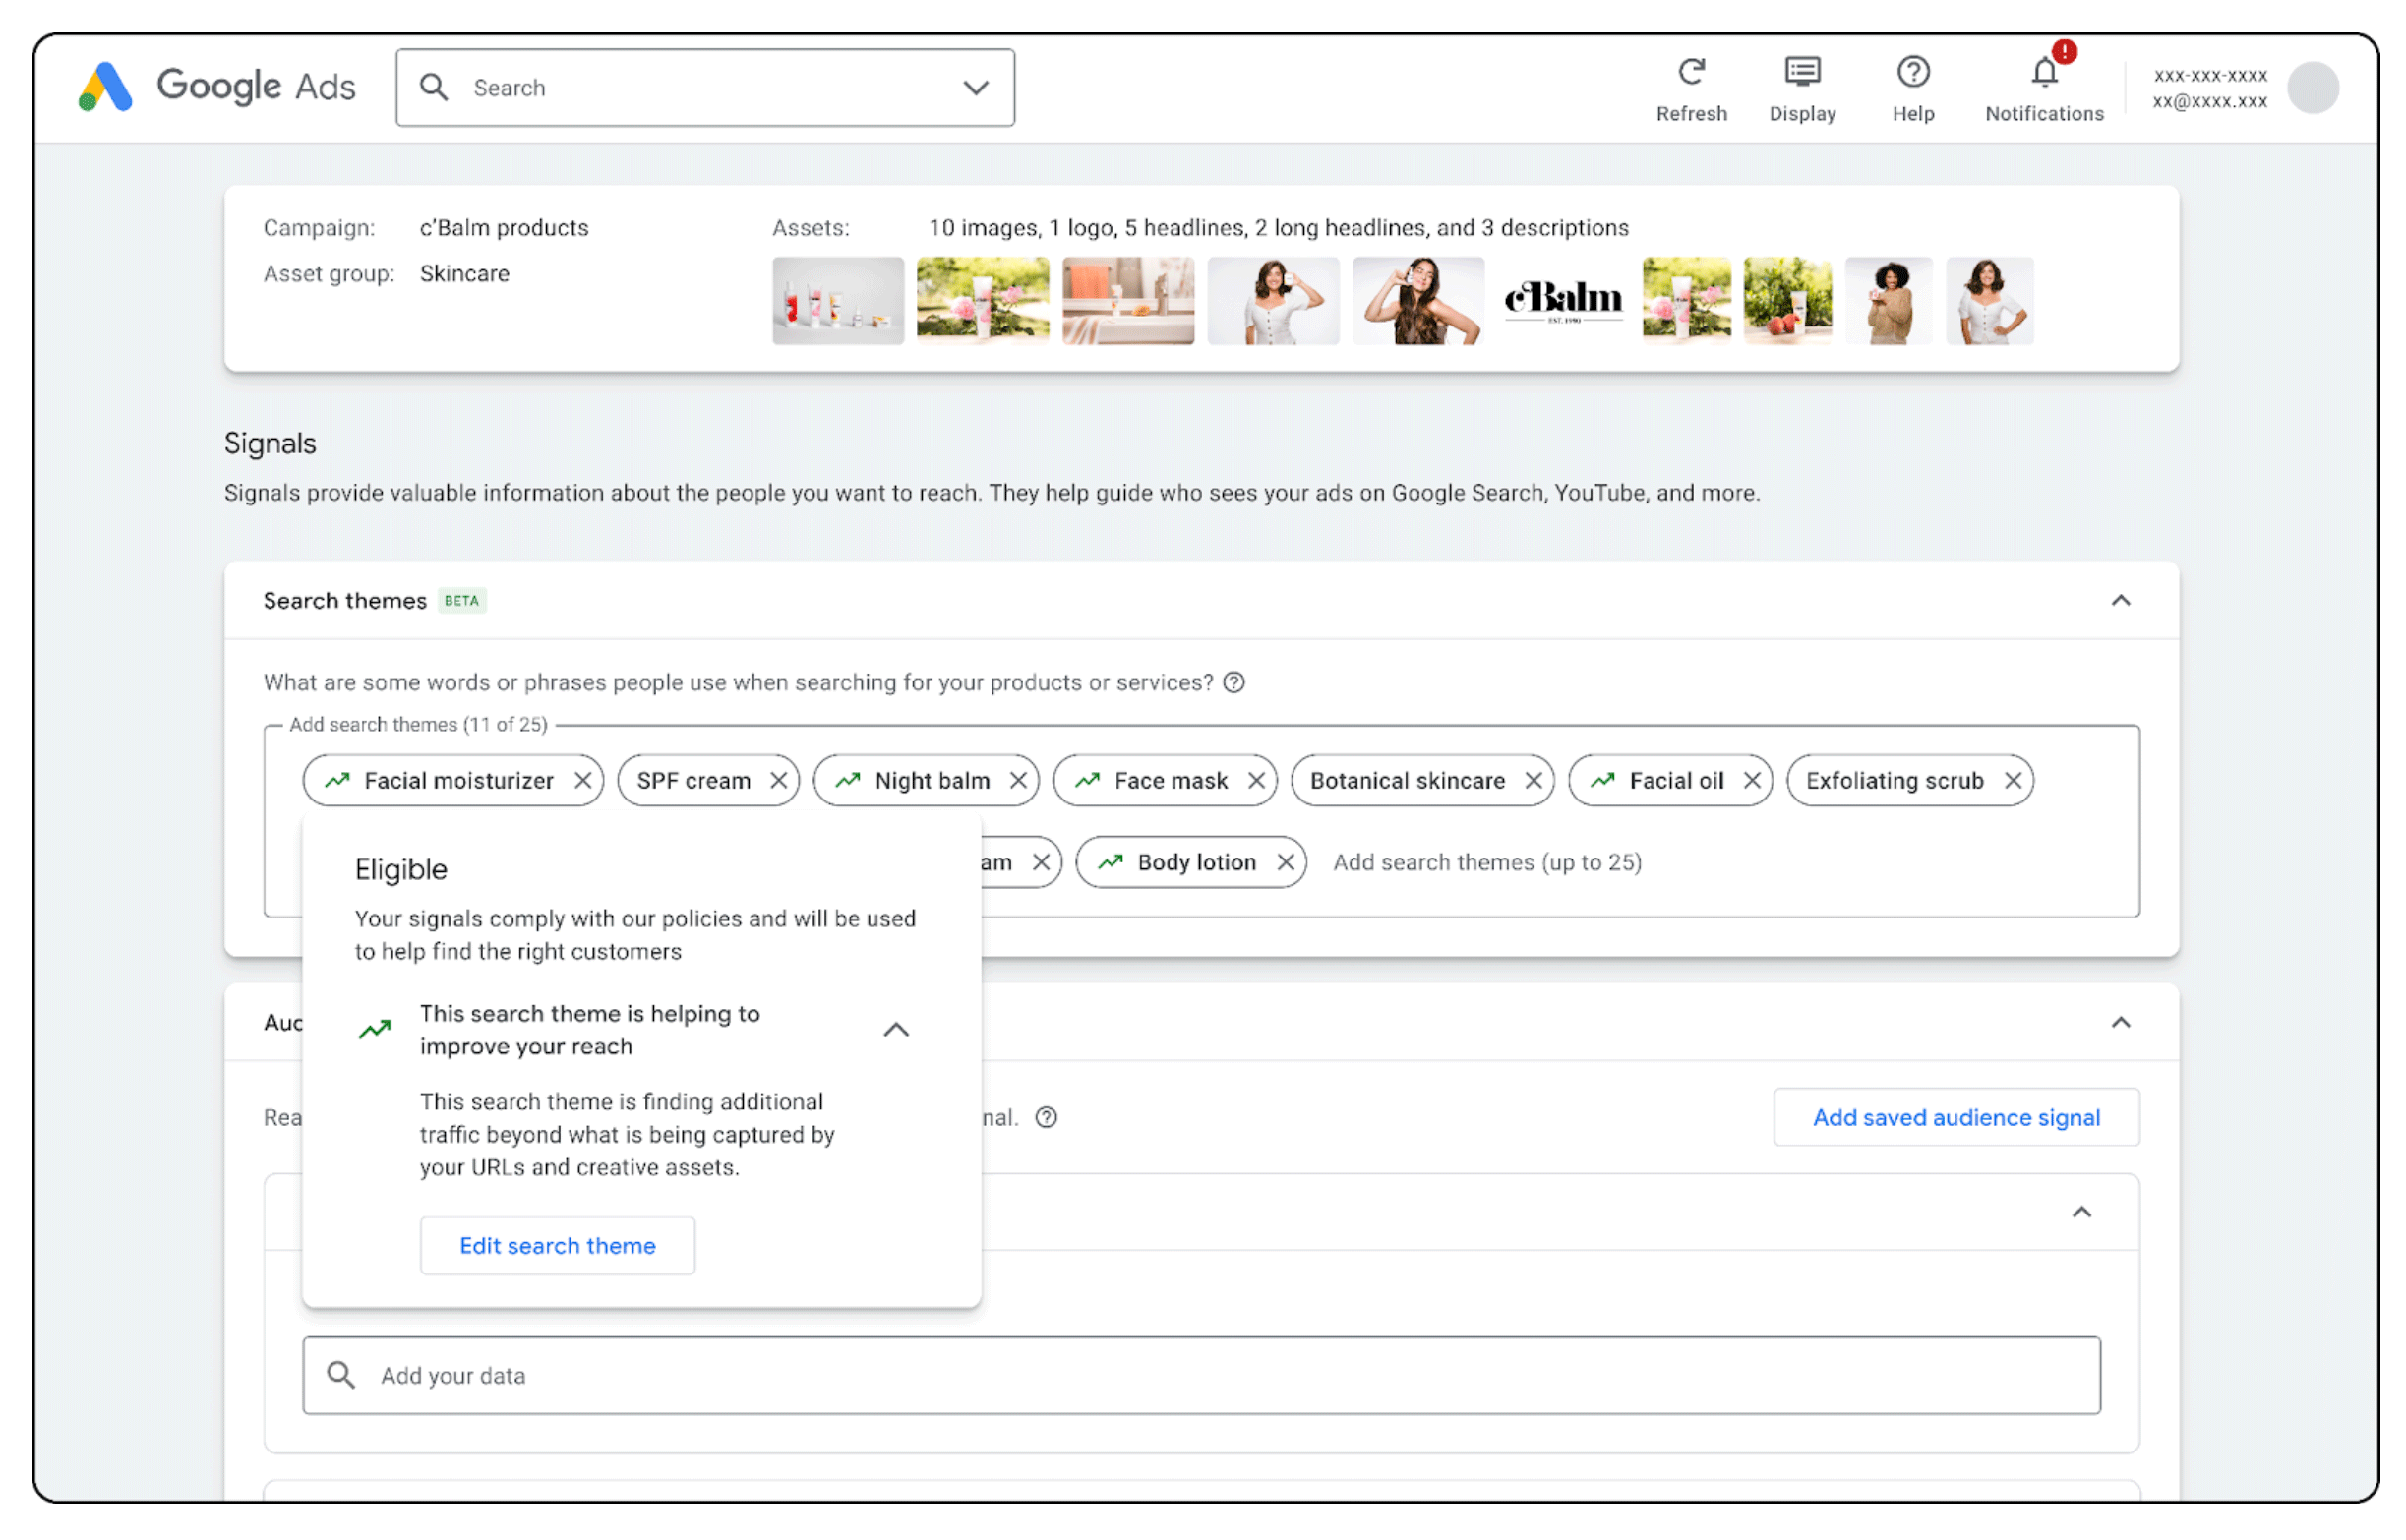The width and height of the screenshot is (2406, 1540).
Task: Collapse the inner audience data panel
Action: coord(2080,1212)
